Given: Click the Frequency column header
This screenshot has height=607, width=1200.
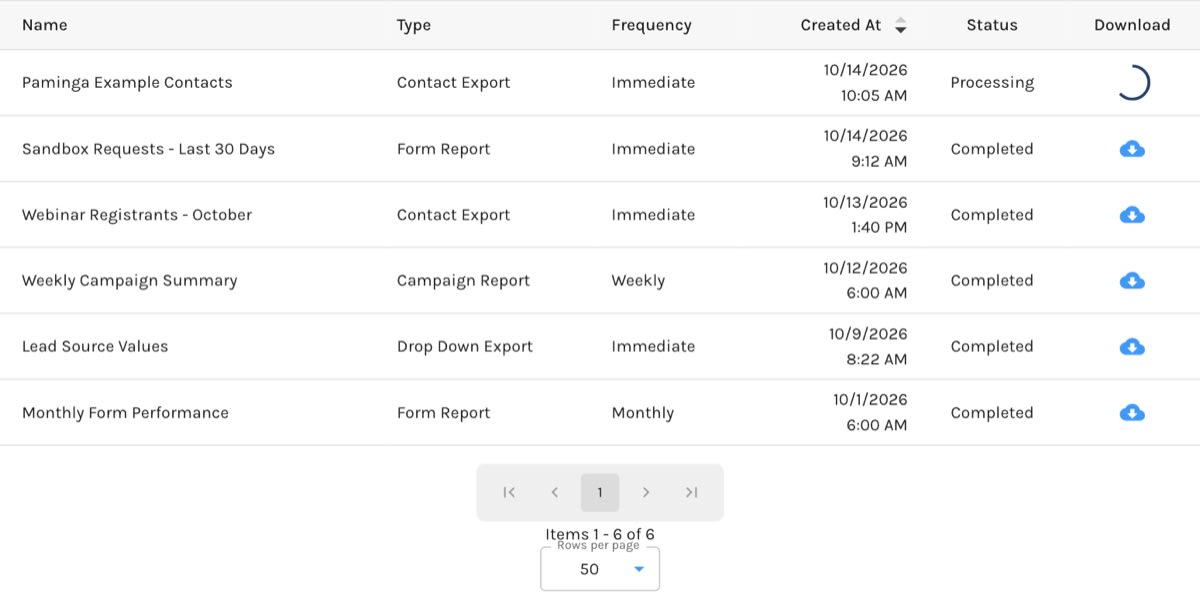Looking at the screenshot, I should click(x=651, y=25).
